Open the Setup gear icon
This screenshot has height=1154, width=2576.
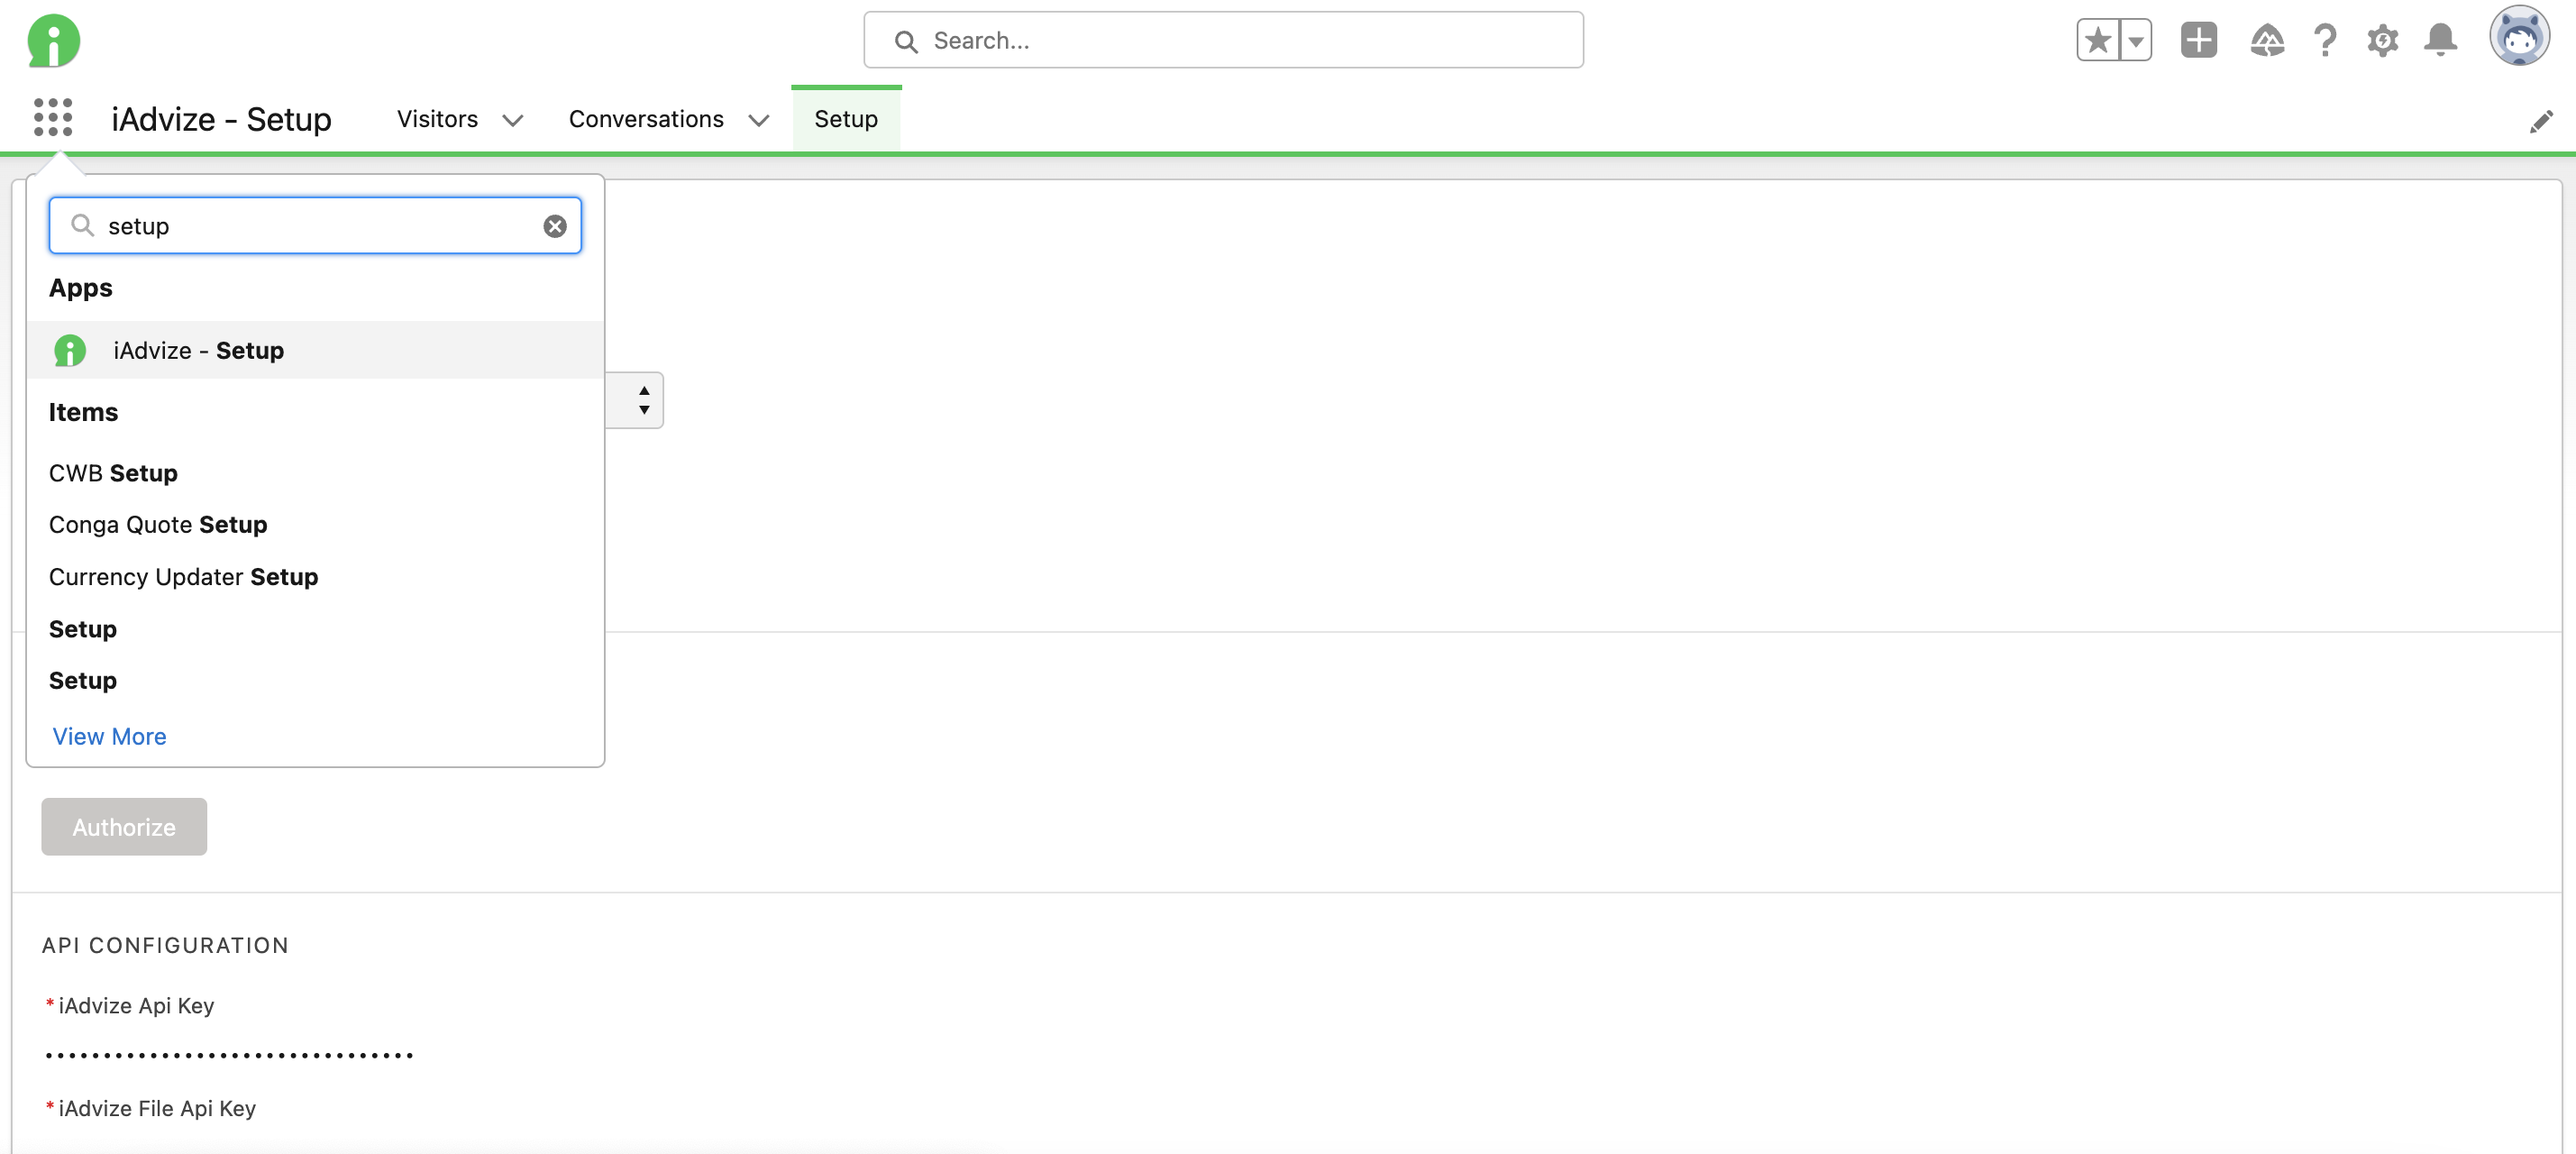[2383, 41]
